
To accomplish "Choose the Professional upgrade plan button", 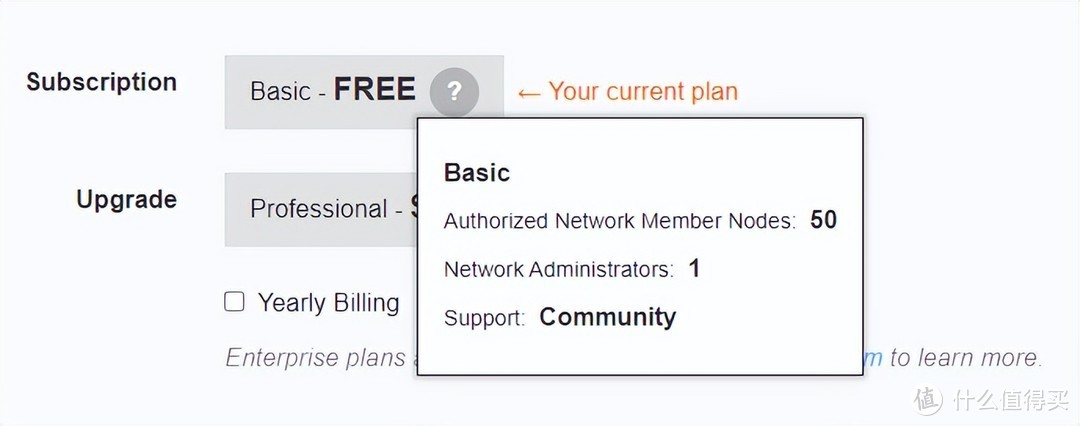I will click(x=320, y=209).
